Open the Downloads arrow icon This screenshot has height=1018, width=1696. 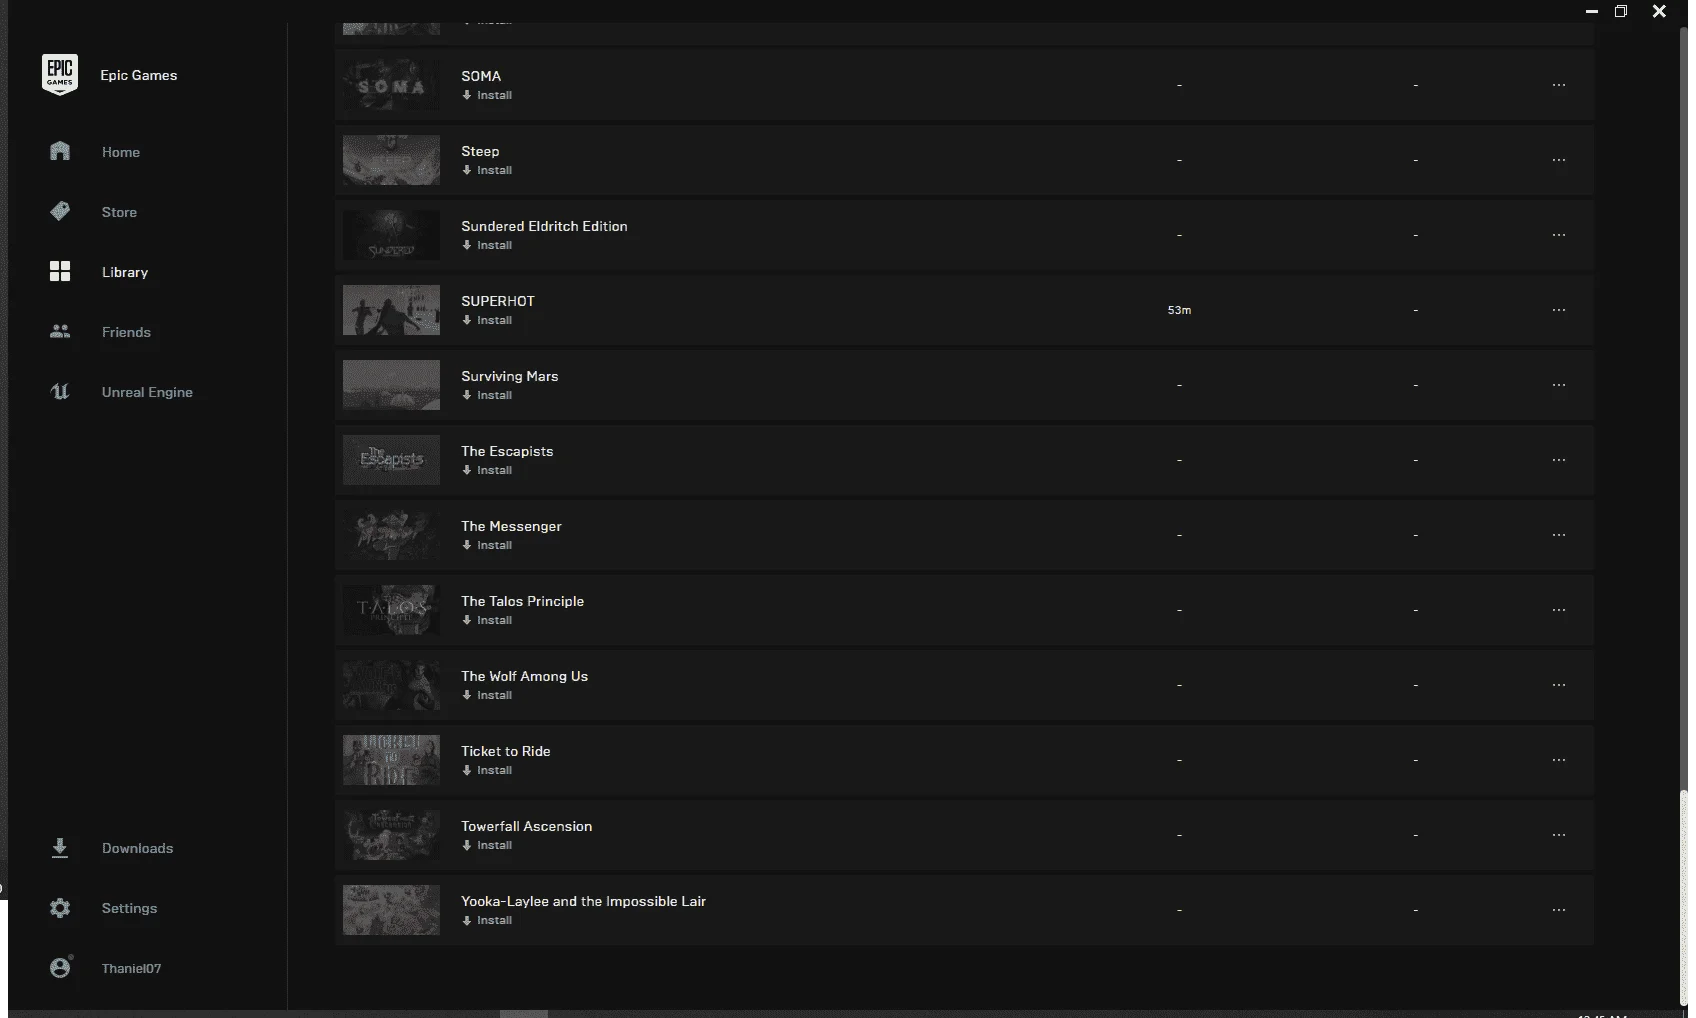[x=60, y=848]
